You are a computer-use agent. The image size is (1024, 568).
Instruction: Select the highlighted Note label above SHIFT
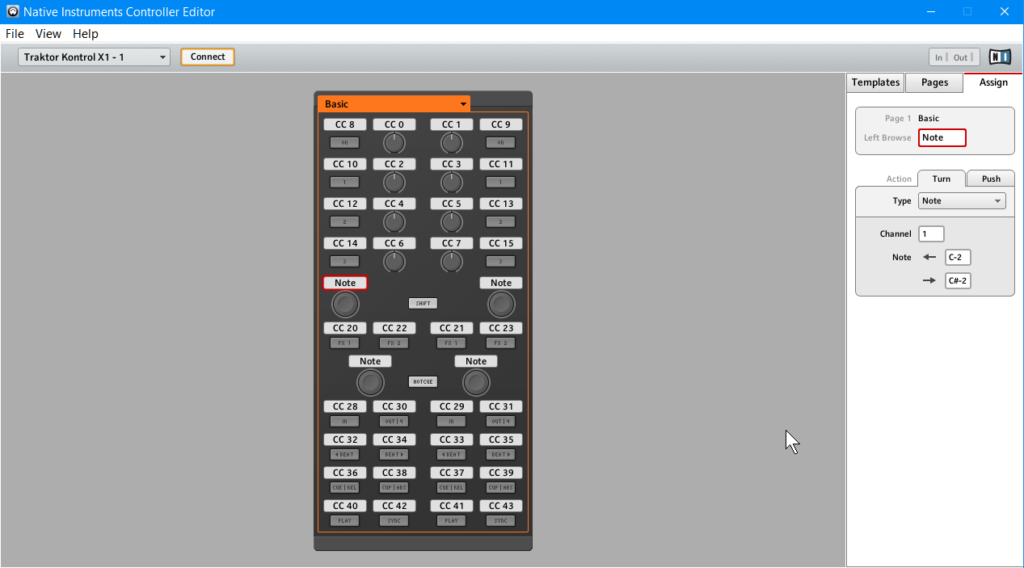(345, 283)
